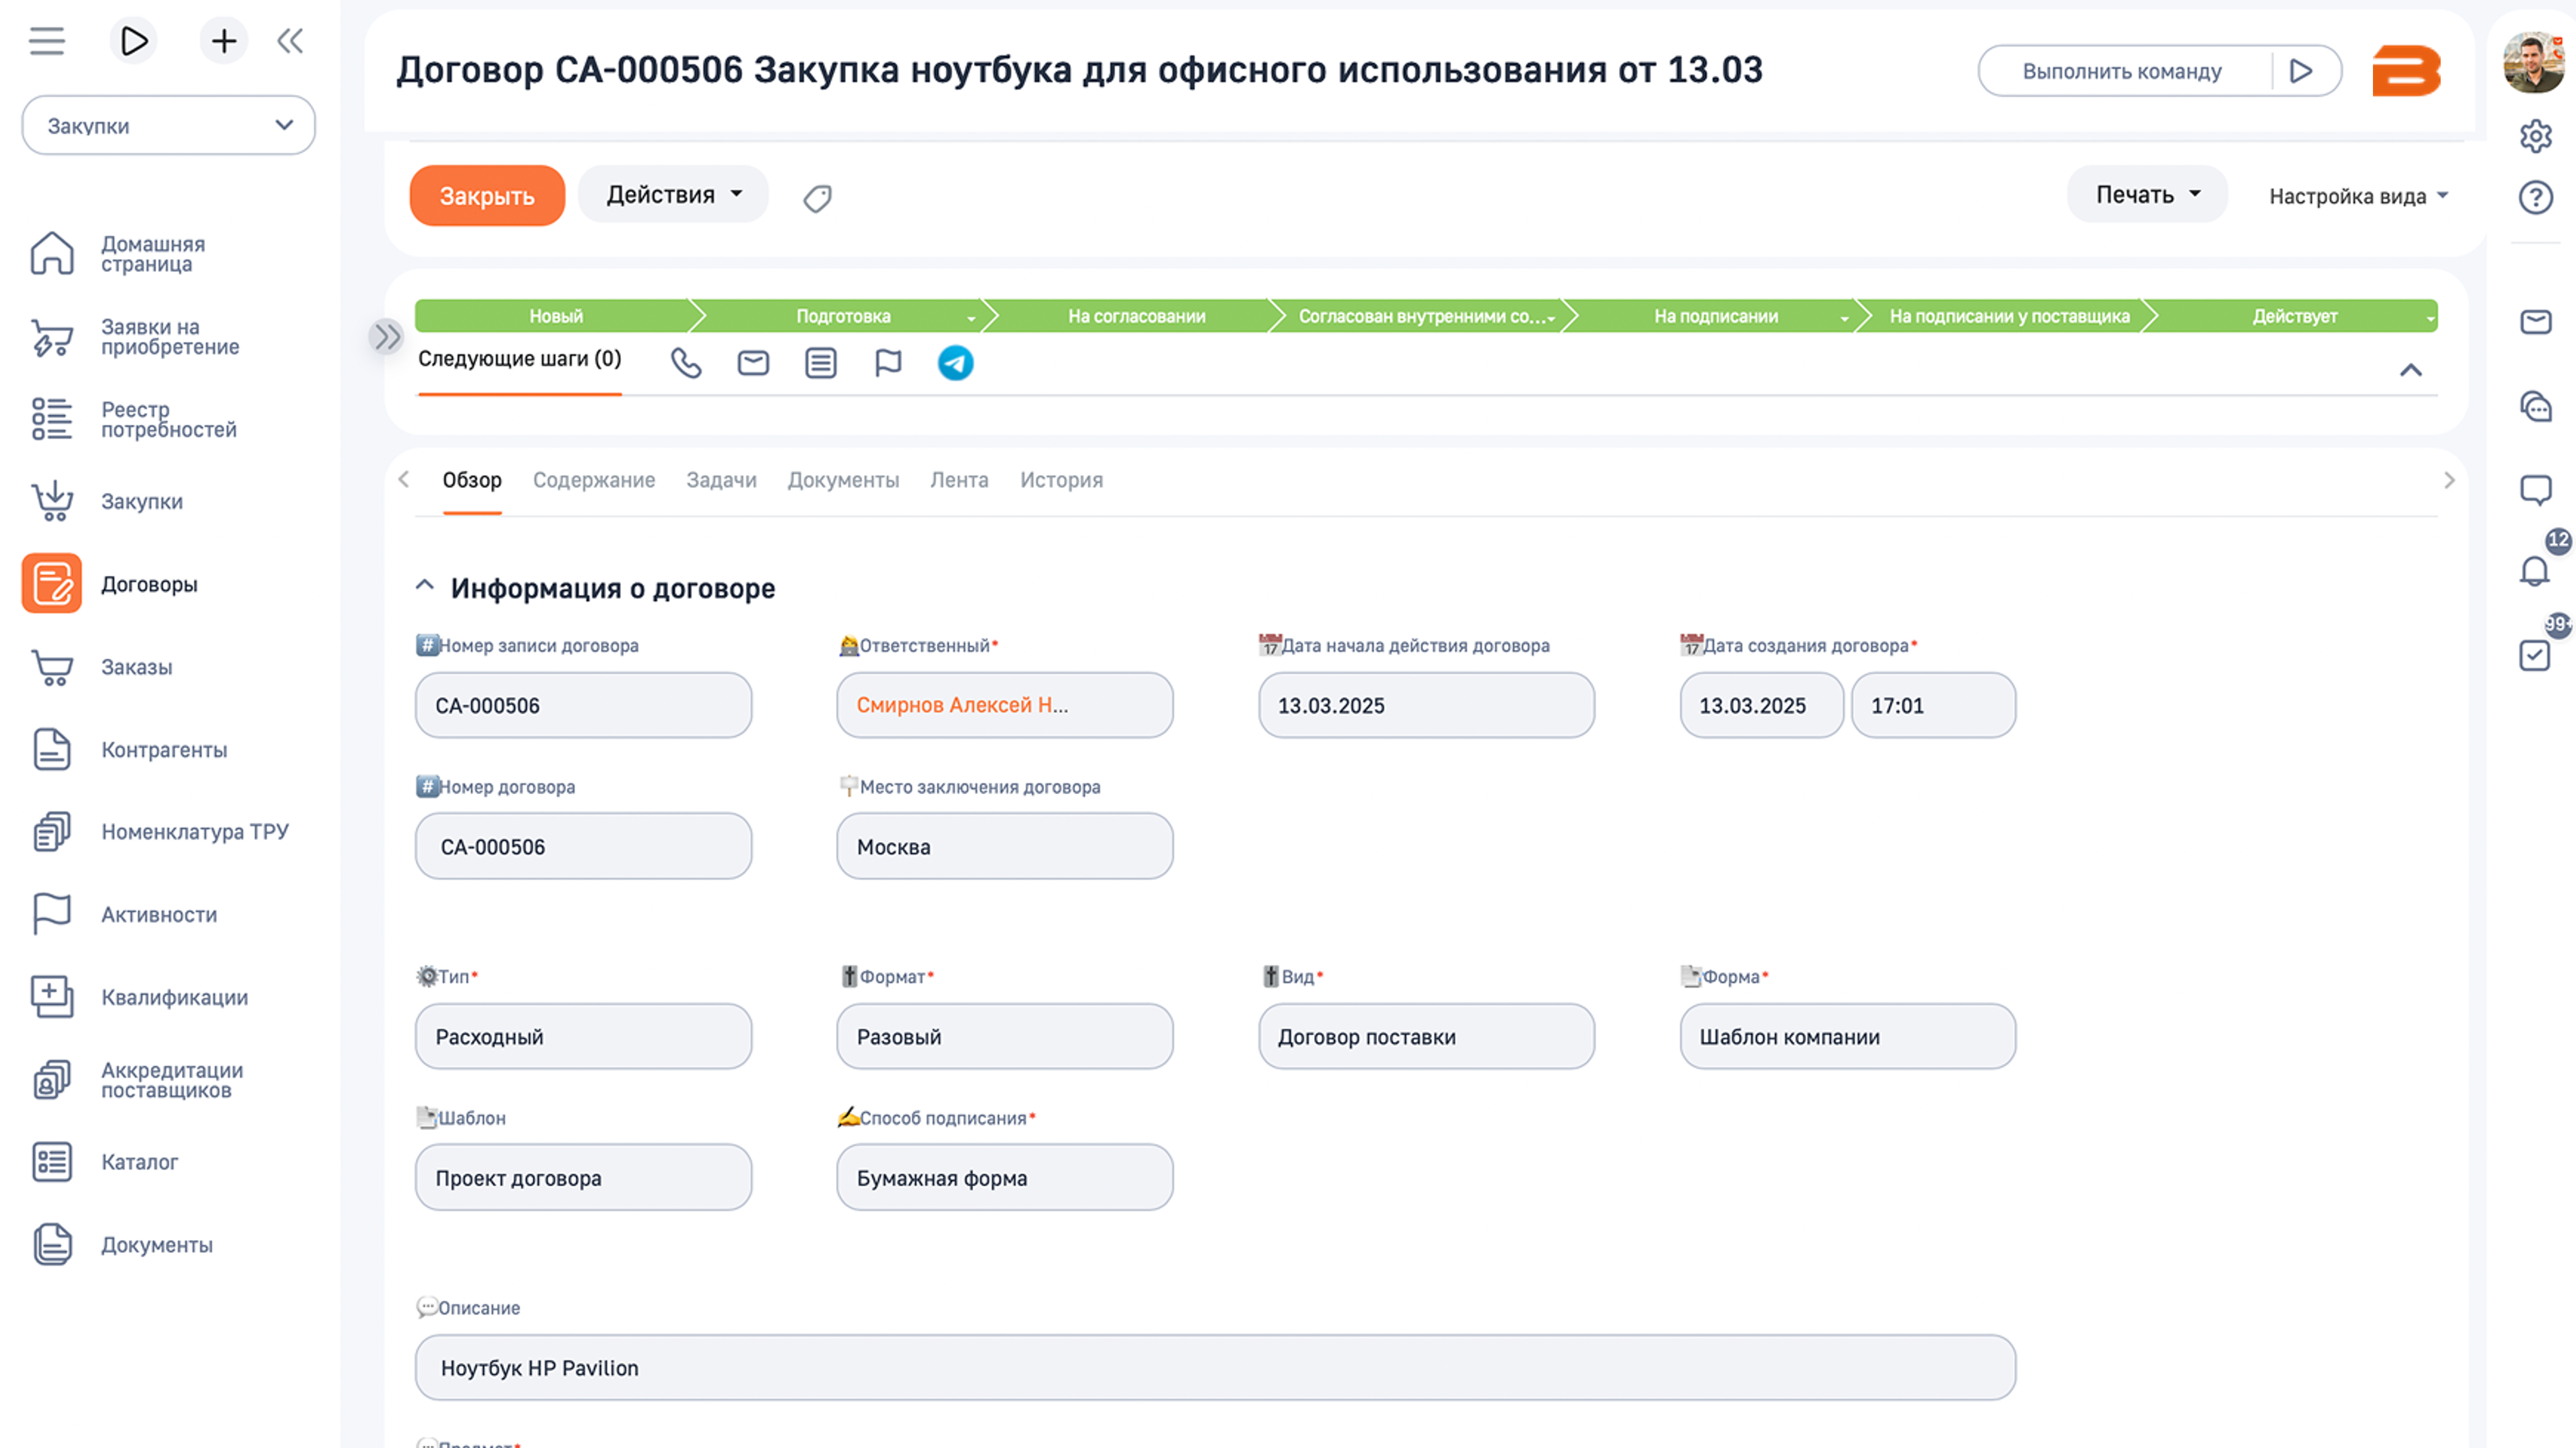The image size is (2576, 1448).
Task: Open the Действия dropdown
Action: [673, 195]
